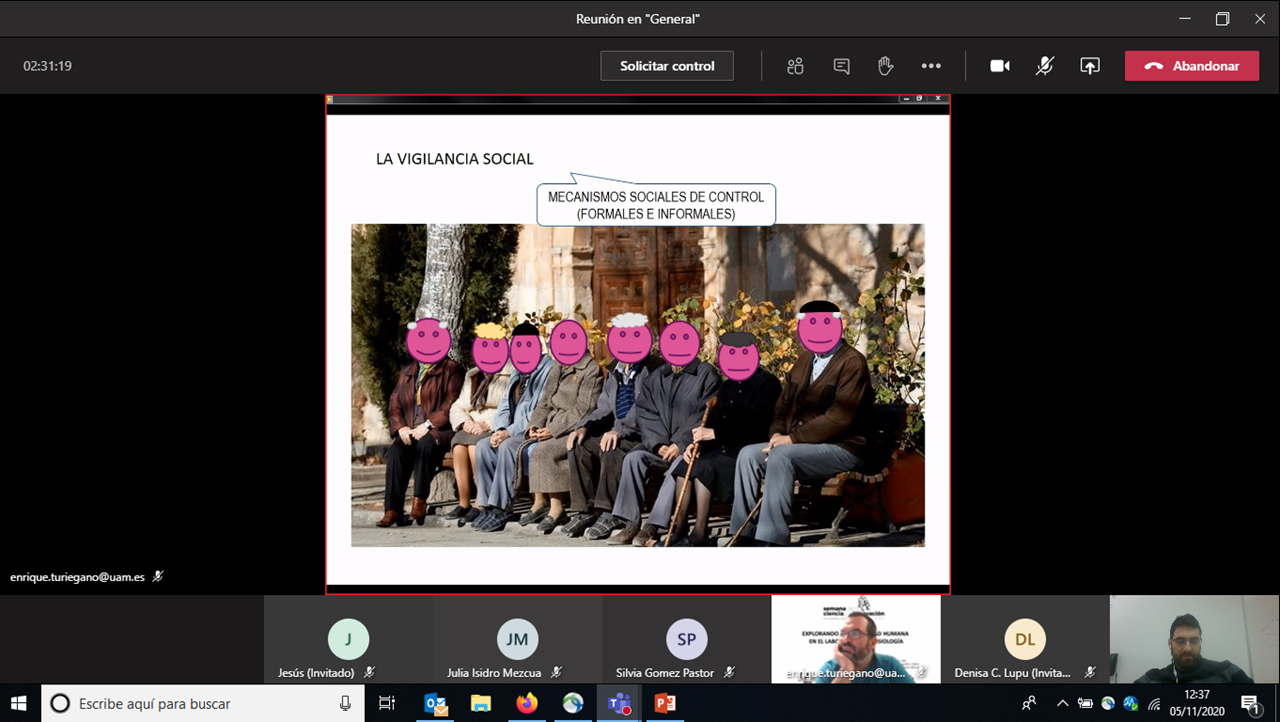Switch to PowerPoint in the taskbar
The height and width of the screenshot is (722, 1280).
click(x=664, y=704)
